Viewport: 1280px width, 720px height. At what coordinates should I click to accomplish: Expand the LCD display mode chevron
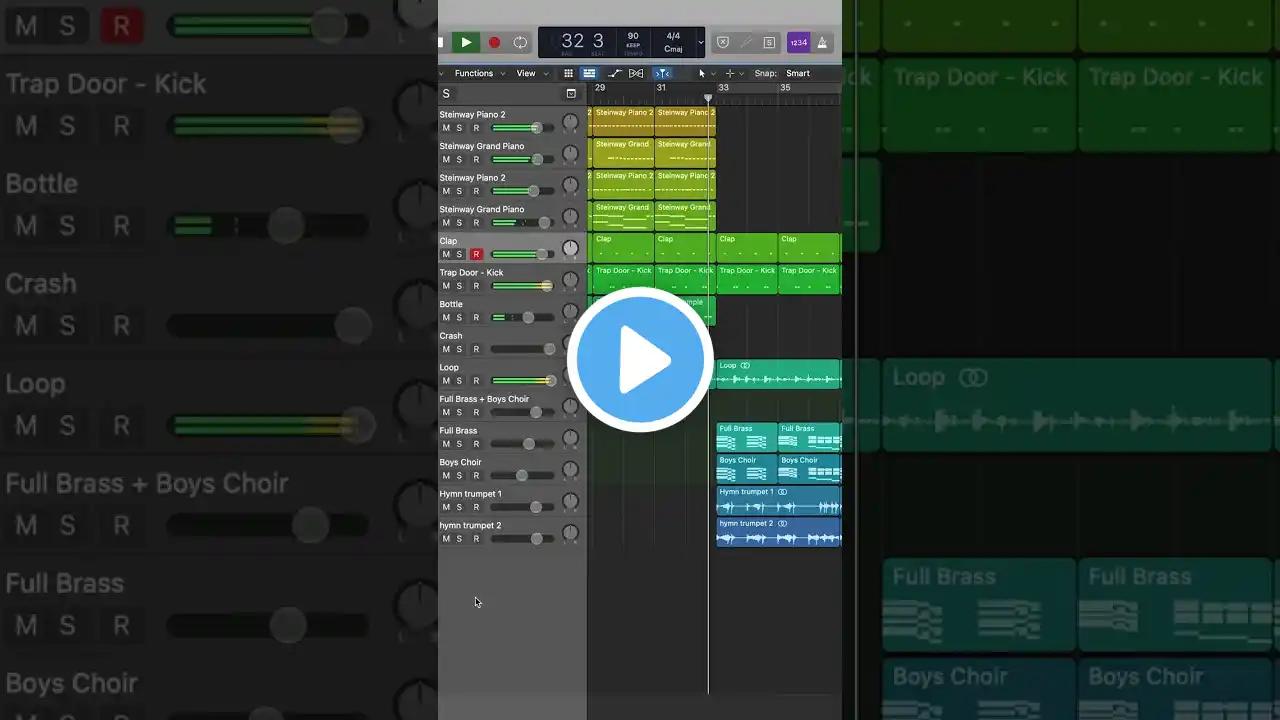[x=700, y=43]
